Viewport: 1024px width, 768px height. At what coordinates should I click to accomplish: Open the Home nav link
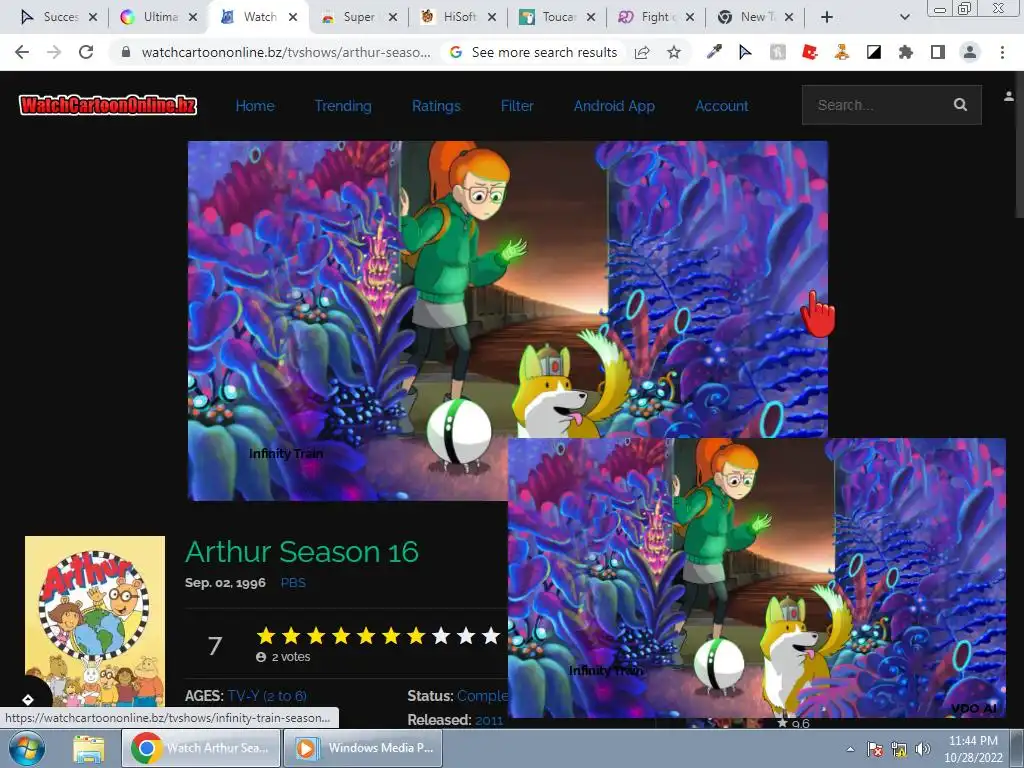pyautogui.click(x=255, y=106)
